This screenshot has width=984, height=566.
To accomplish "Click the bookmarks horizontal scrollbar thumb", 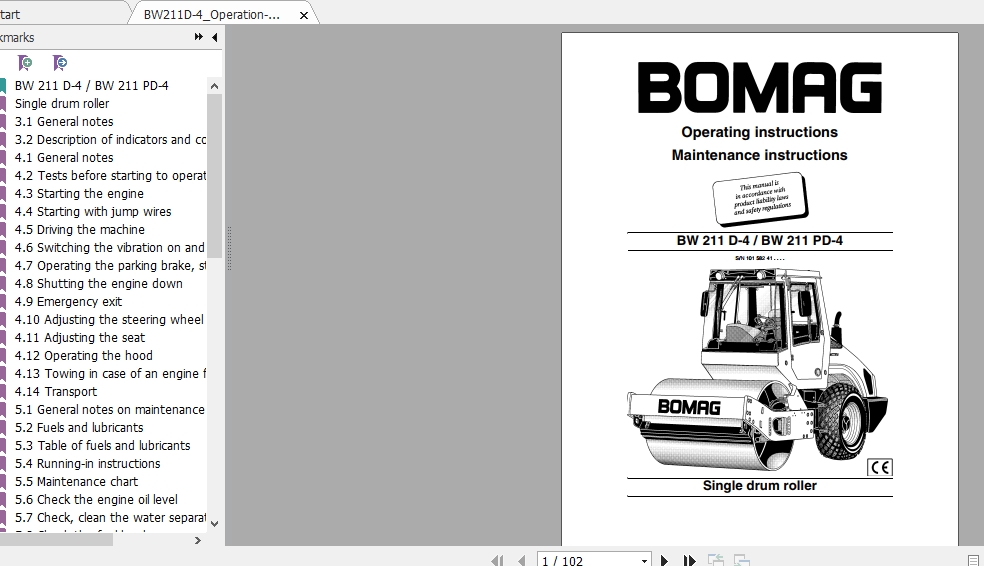I will pyautogui.click(x=56, y=540).
